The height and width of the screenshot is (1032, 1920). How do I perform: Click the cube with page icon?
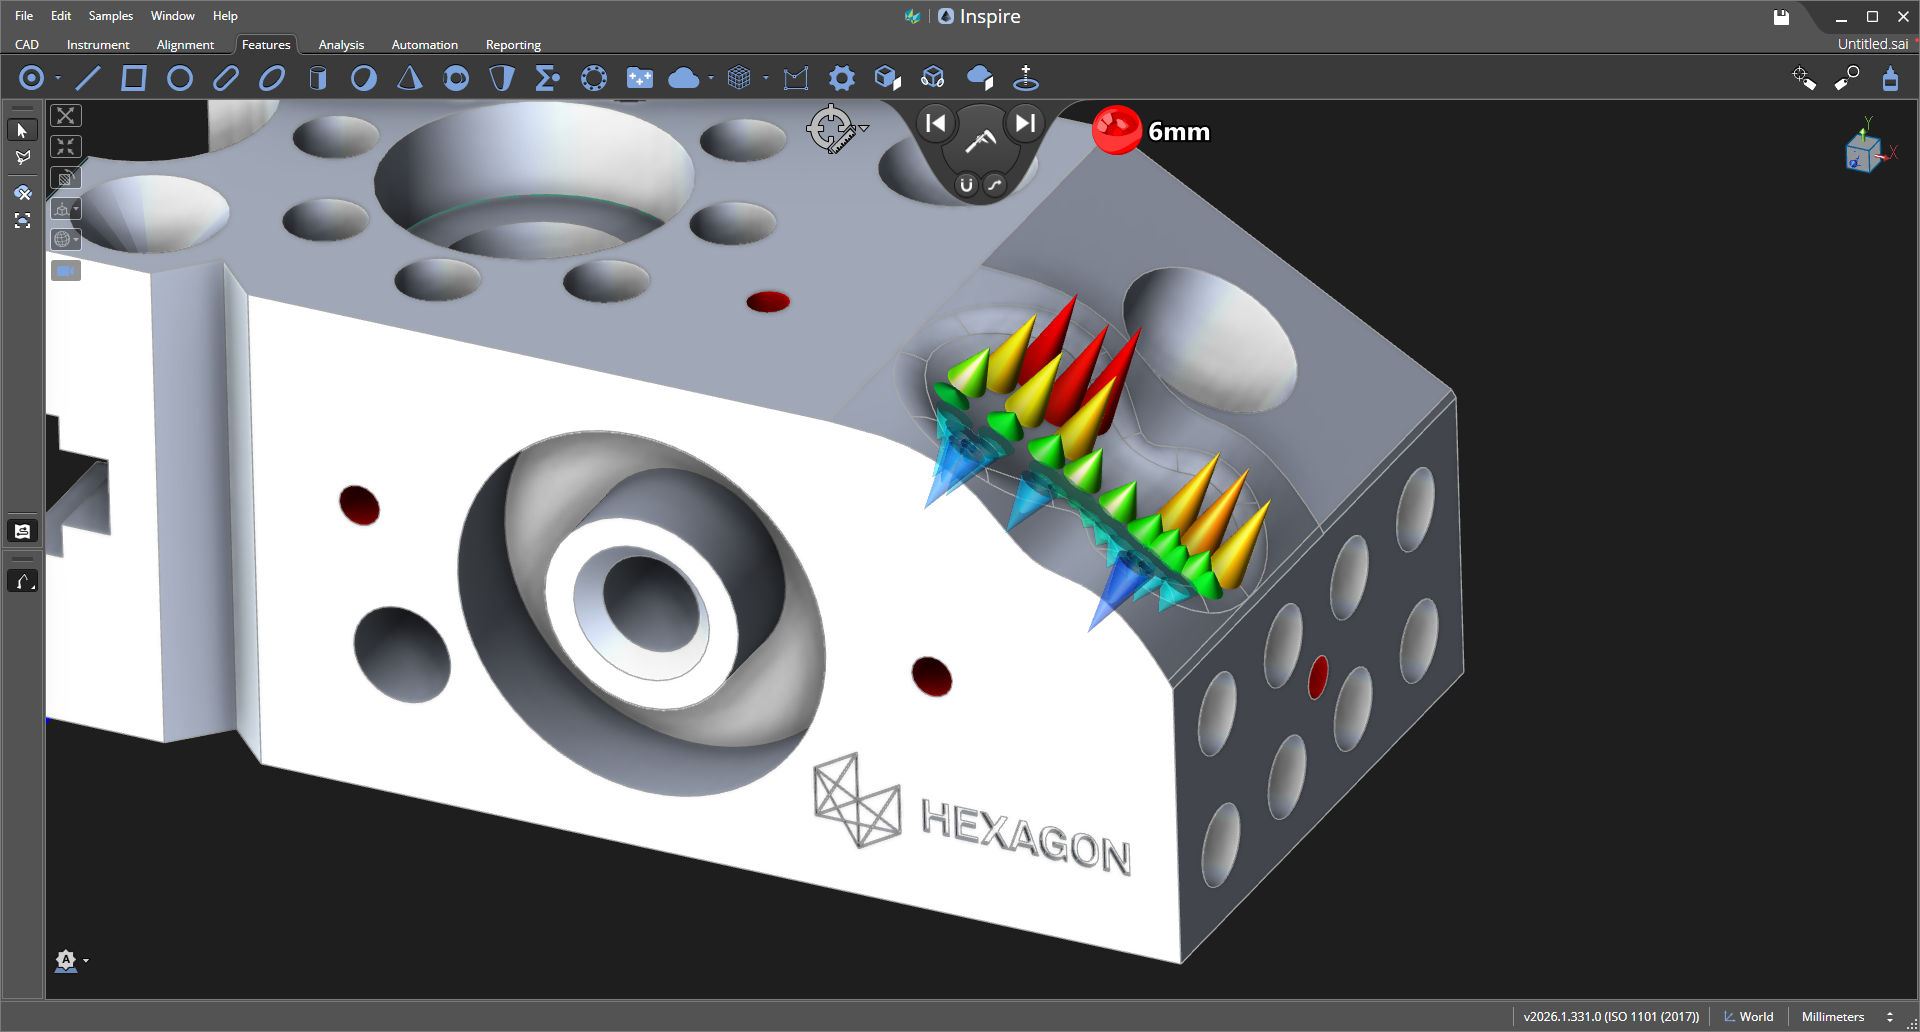point(888,78)
